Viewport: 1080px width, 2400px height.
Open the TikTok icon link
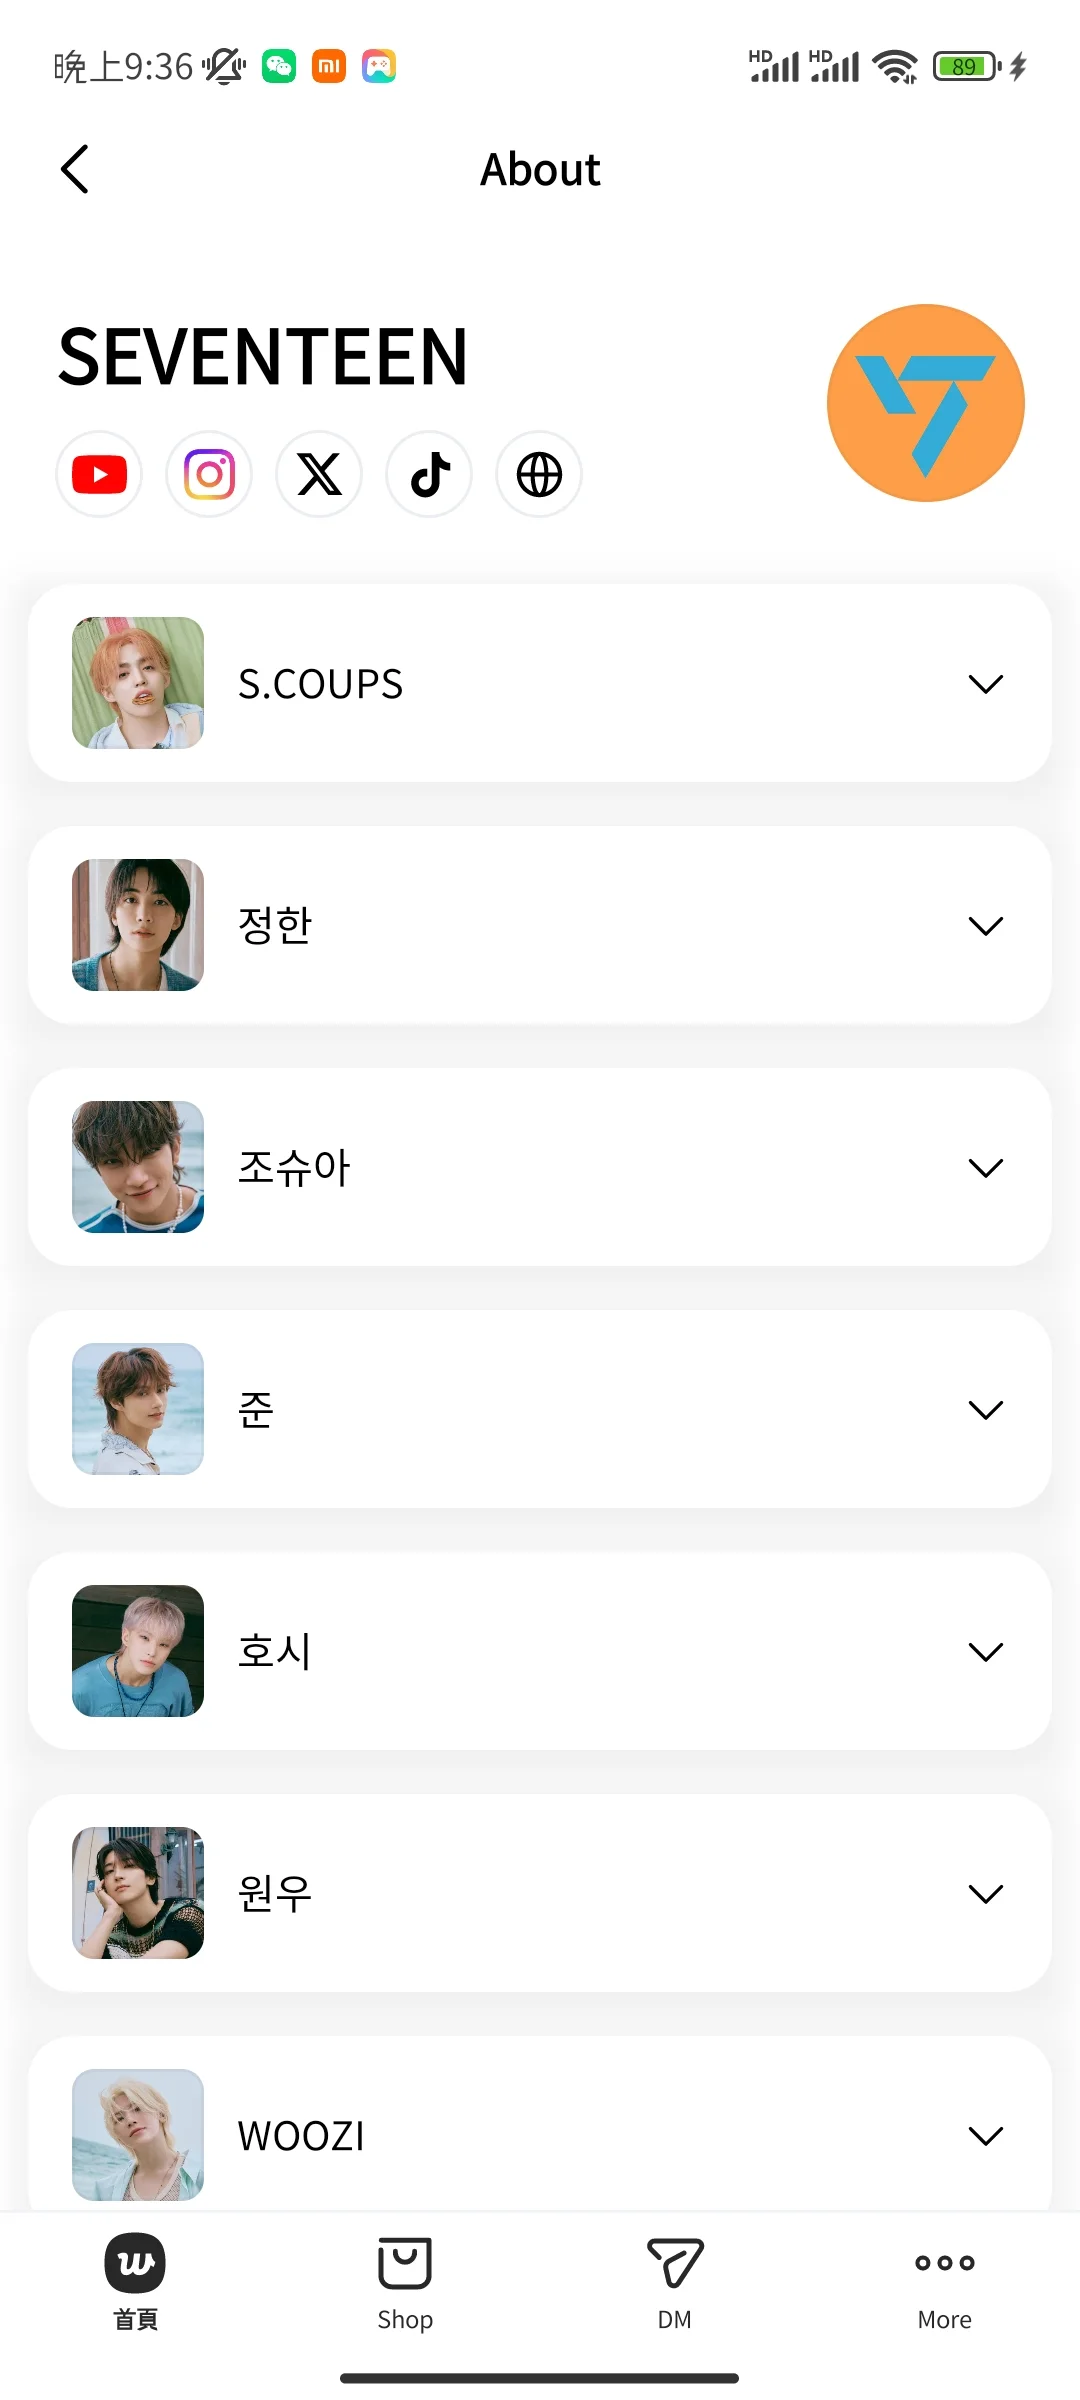[429, 474]
